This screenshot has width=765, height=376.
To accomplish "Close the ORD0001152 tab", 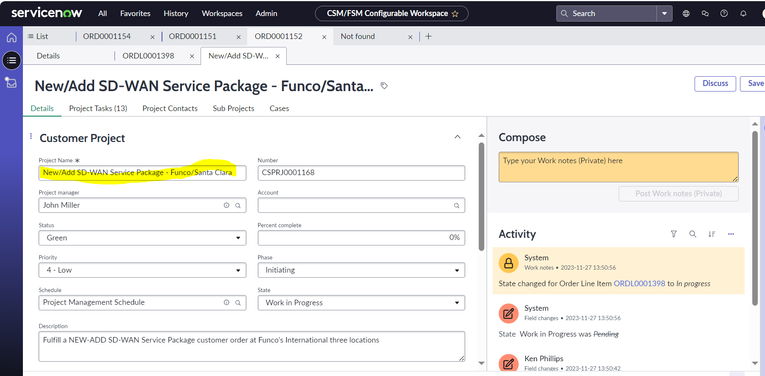I will (x=324, y=37).
